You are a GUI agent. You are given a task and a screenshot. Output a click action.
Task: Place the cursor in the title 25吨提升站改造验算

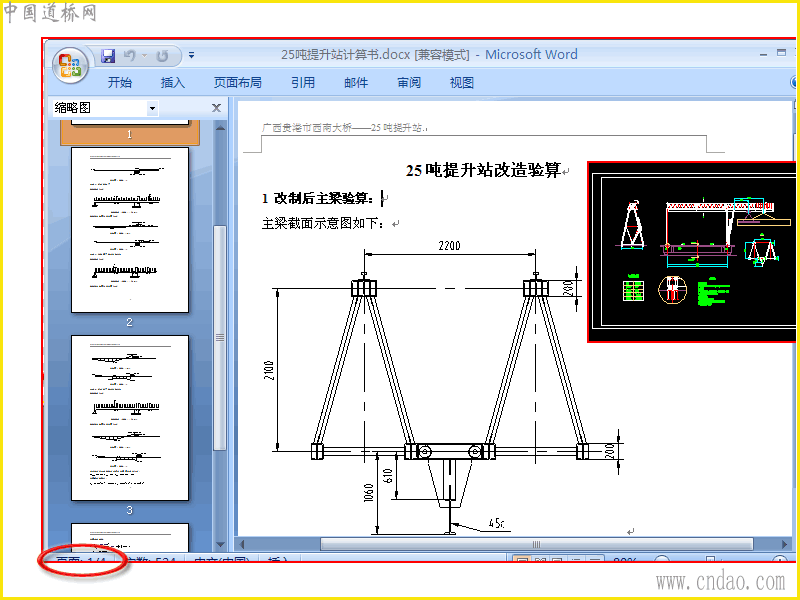[483, 170]
